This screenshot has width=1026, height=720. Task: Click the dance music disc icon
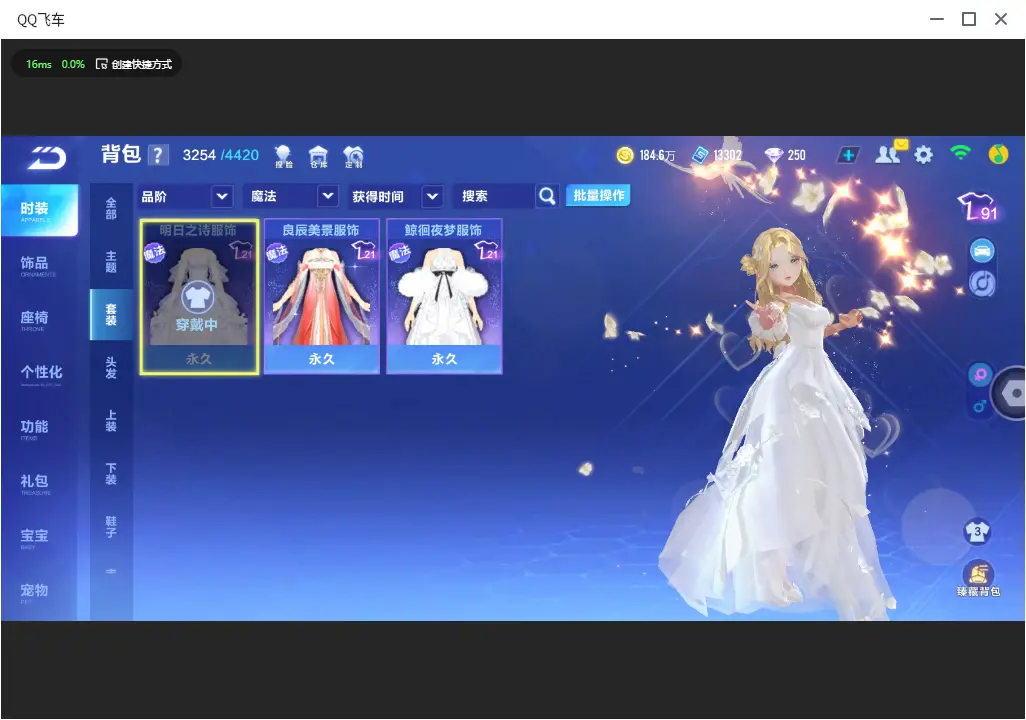click(x=982, y=283)
